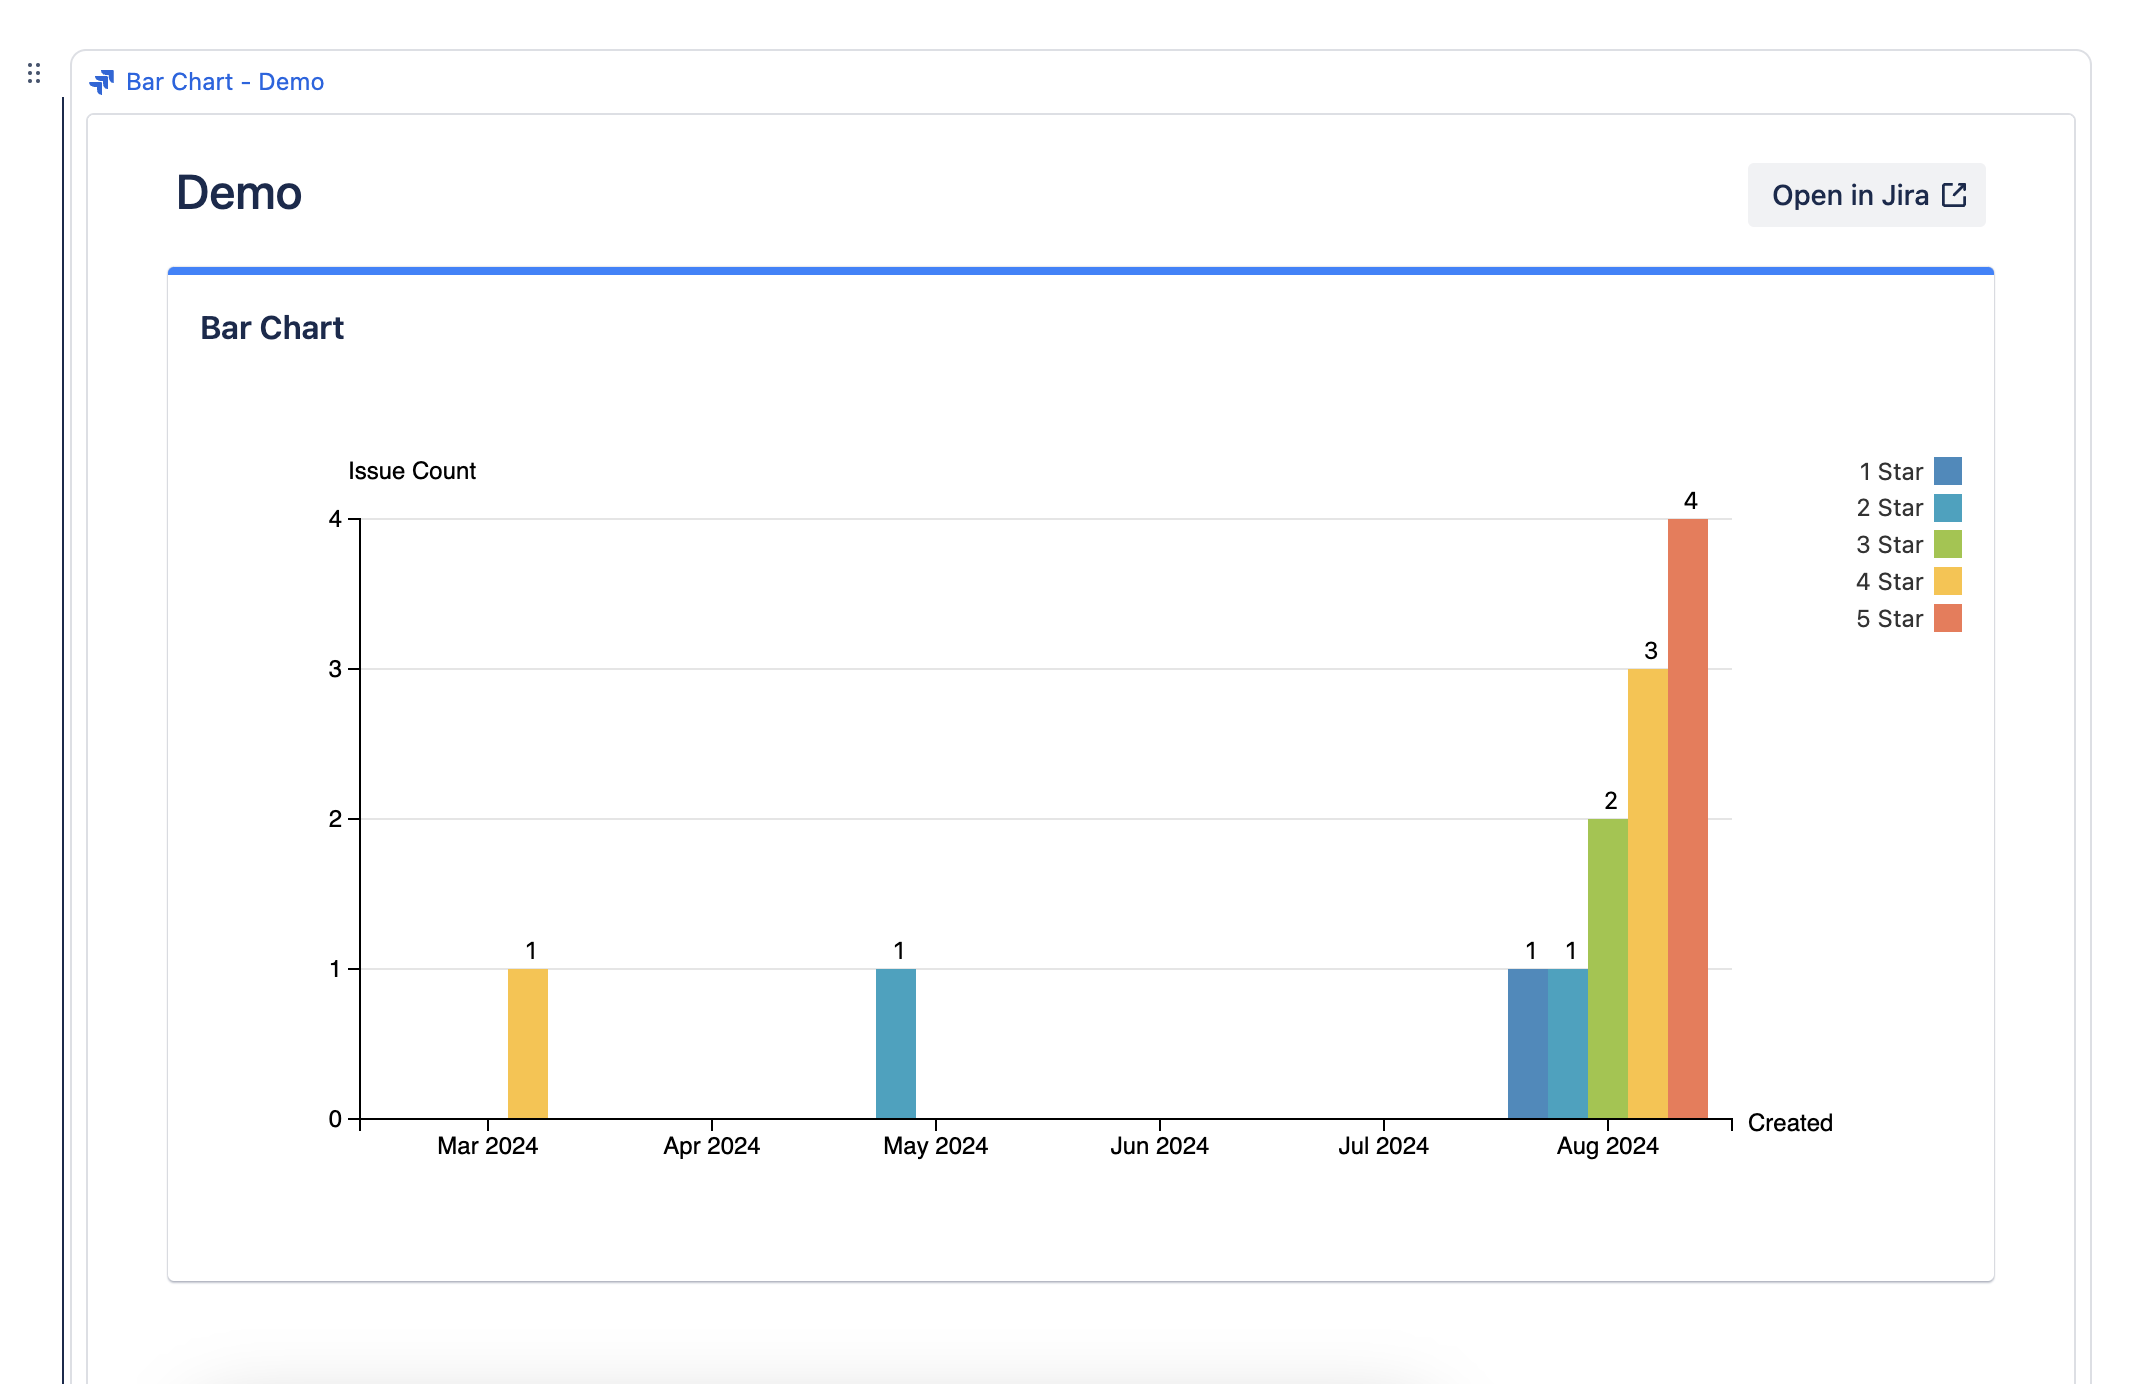Click the tallest orange bar with value 4
The width and height of the screenshot is (2156, 1384).
(1687, 818)
